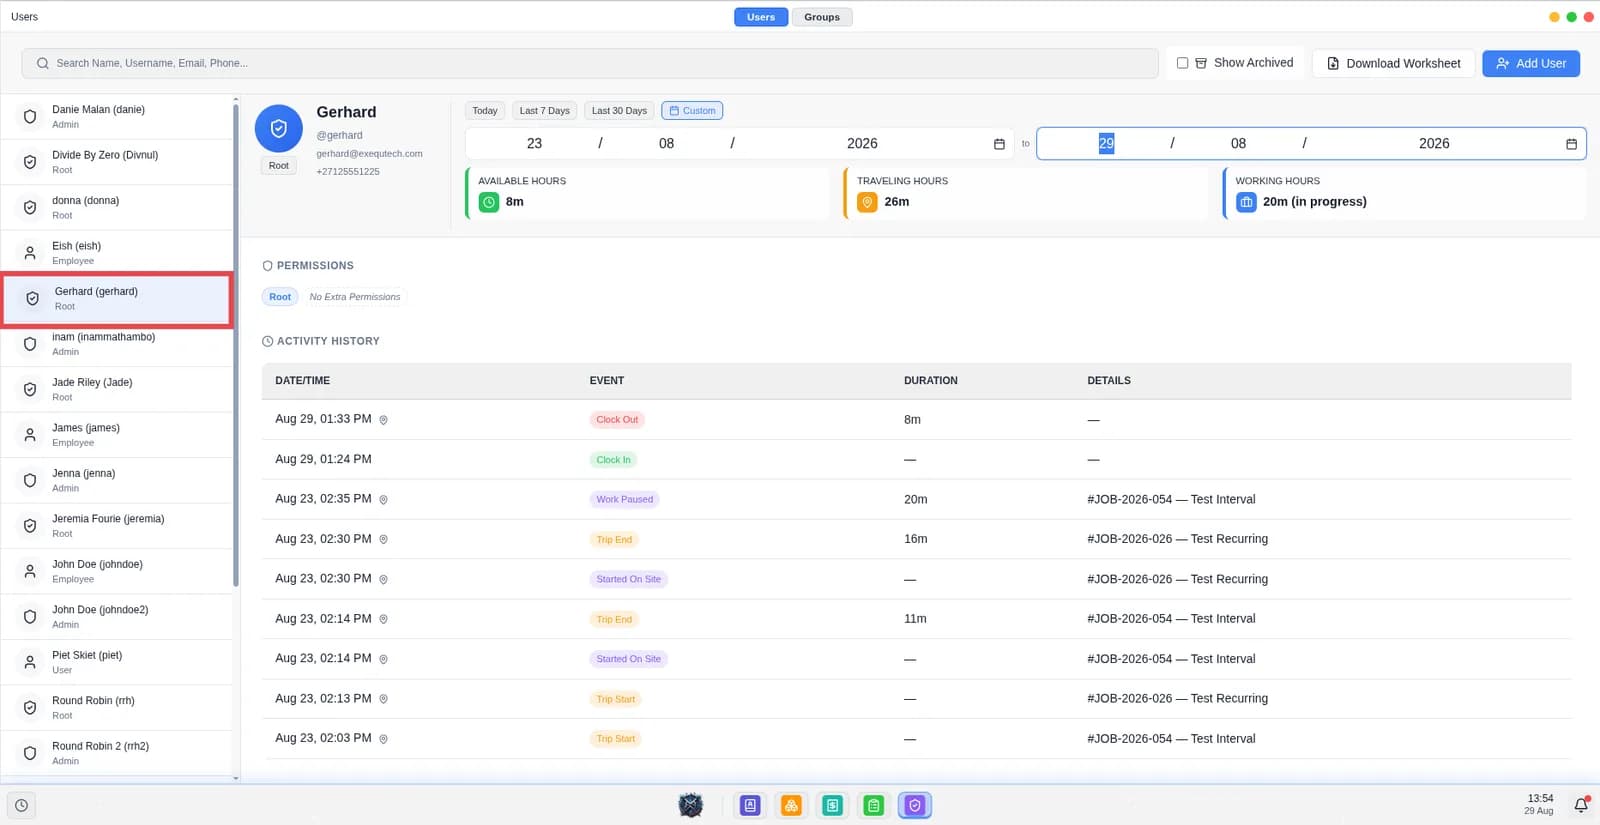Click the 11m duration cell
Image resolution: width=1600 pixels, height=825 pixels.
click(915, 619)
